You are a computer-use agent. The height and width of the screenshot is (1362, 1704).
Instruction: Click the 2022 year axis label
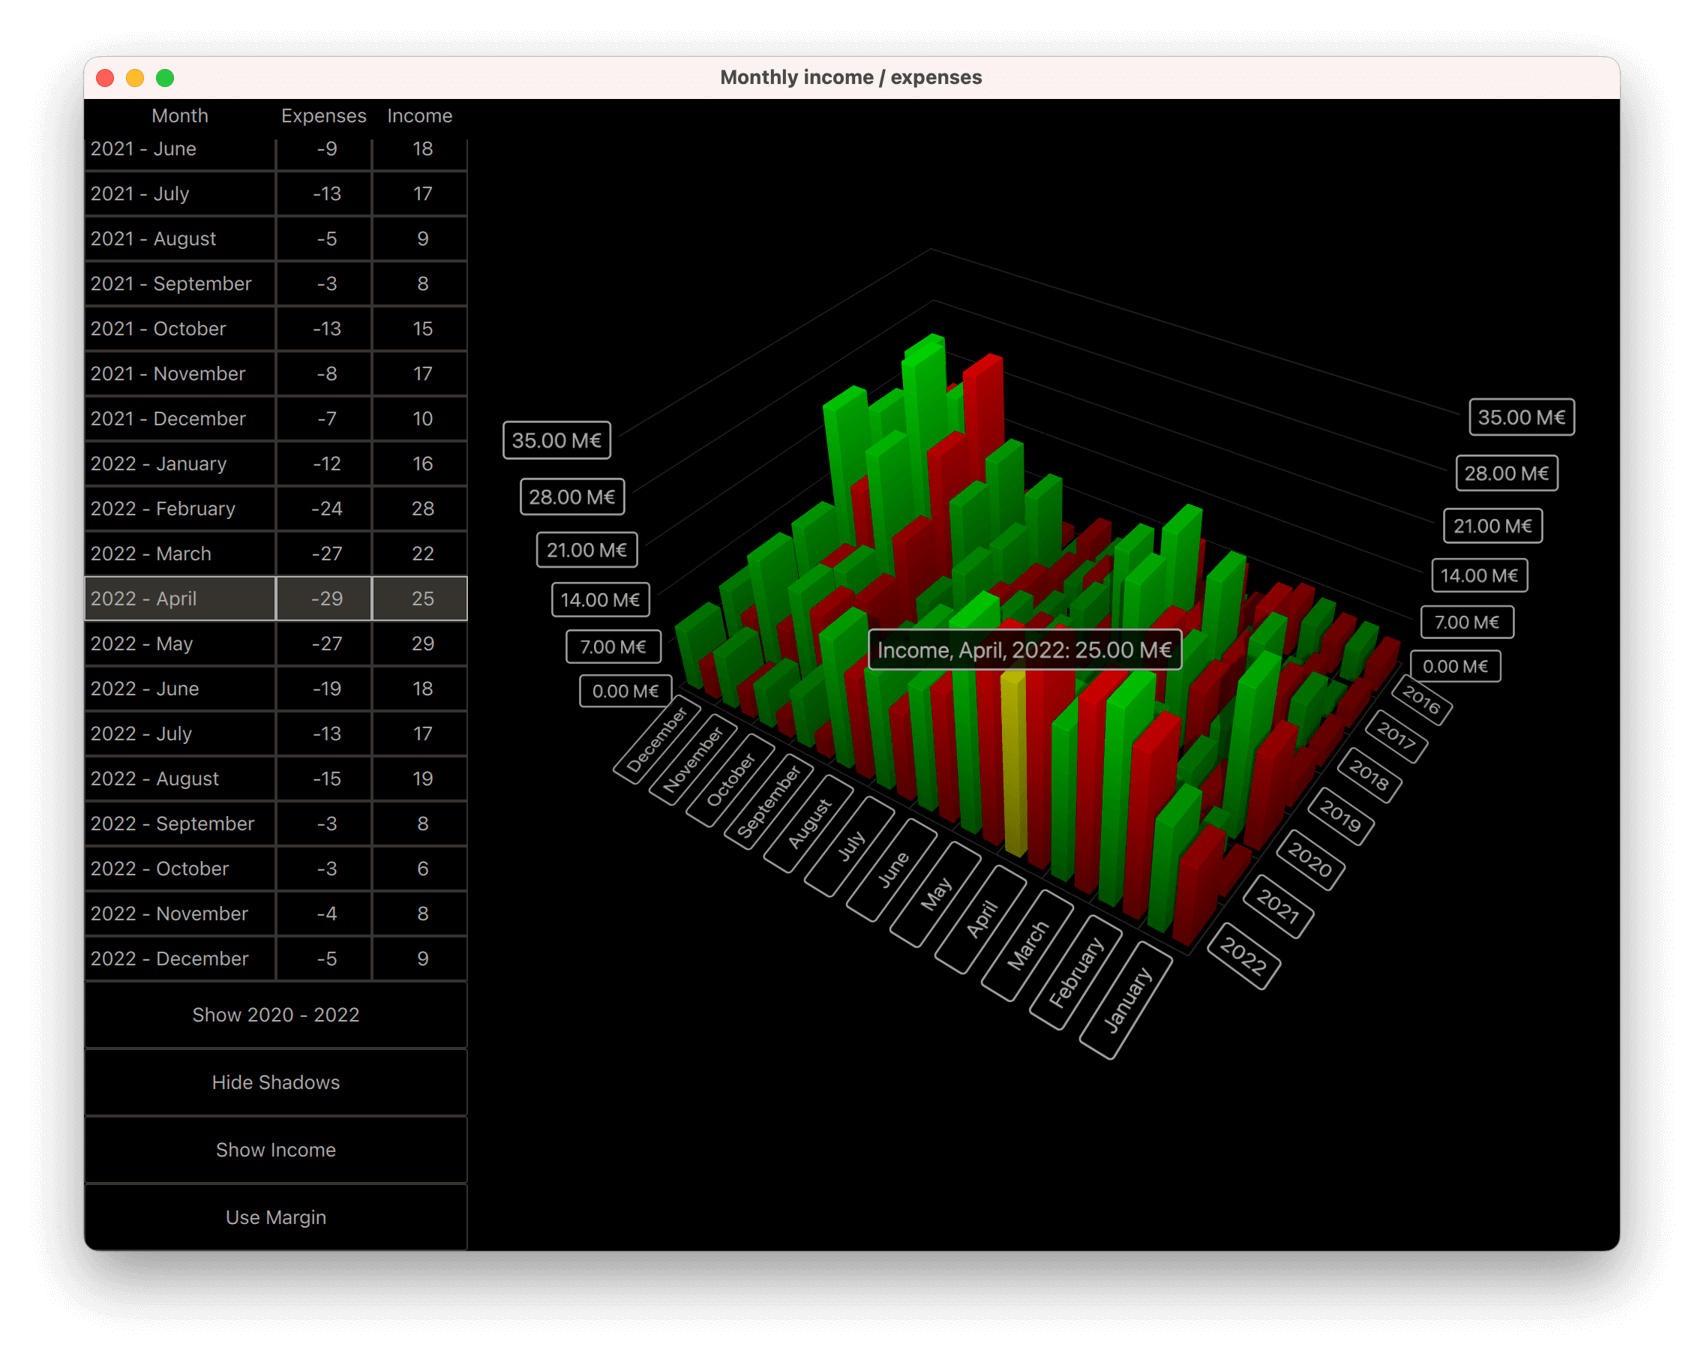pyautogui.click(x=1243, y=957)
